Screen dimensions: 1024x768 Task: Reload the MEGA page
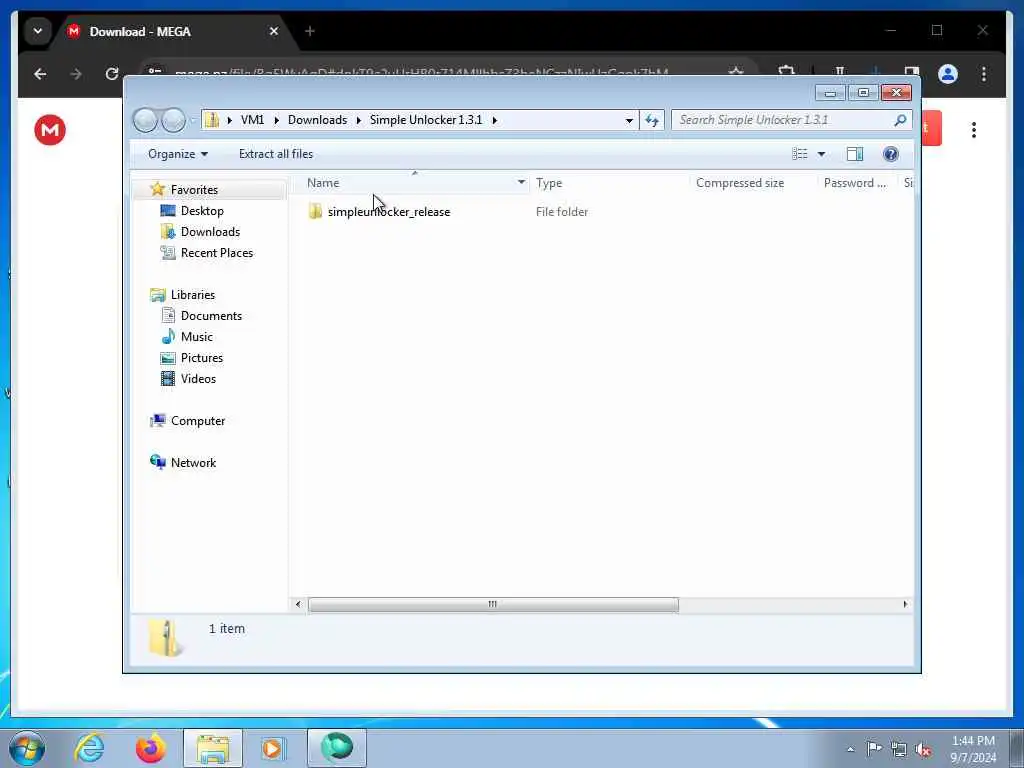(x=112, y=74)
